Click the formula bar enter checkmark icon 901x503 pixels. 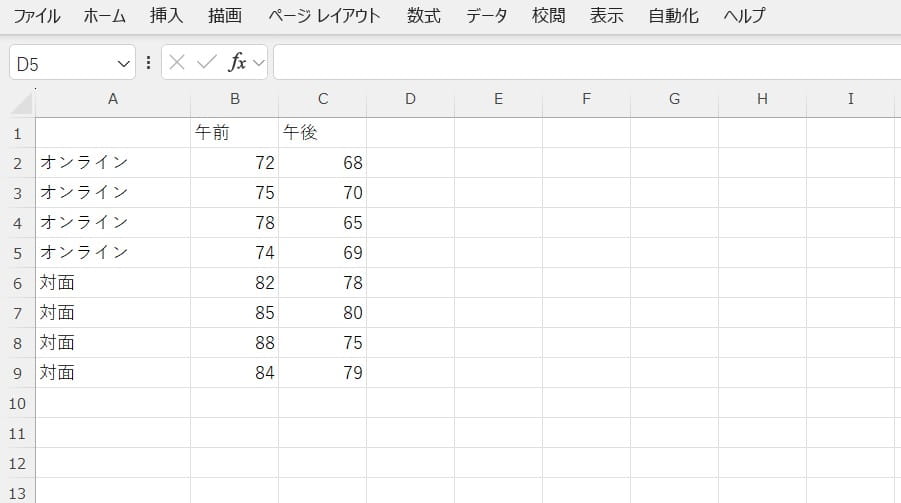pyautogui.click(x=207, y=63)
